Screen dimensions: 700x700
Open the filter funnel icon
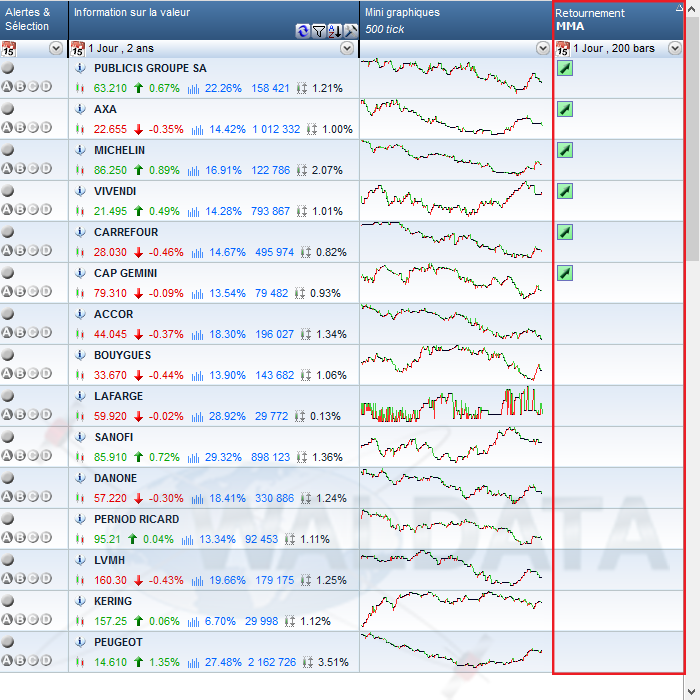pos(319,31)
